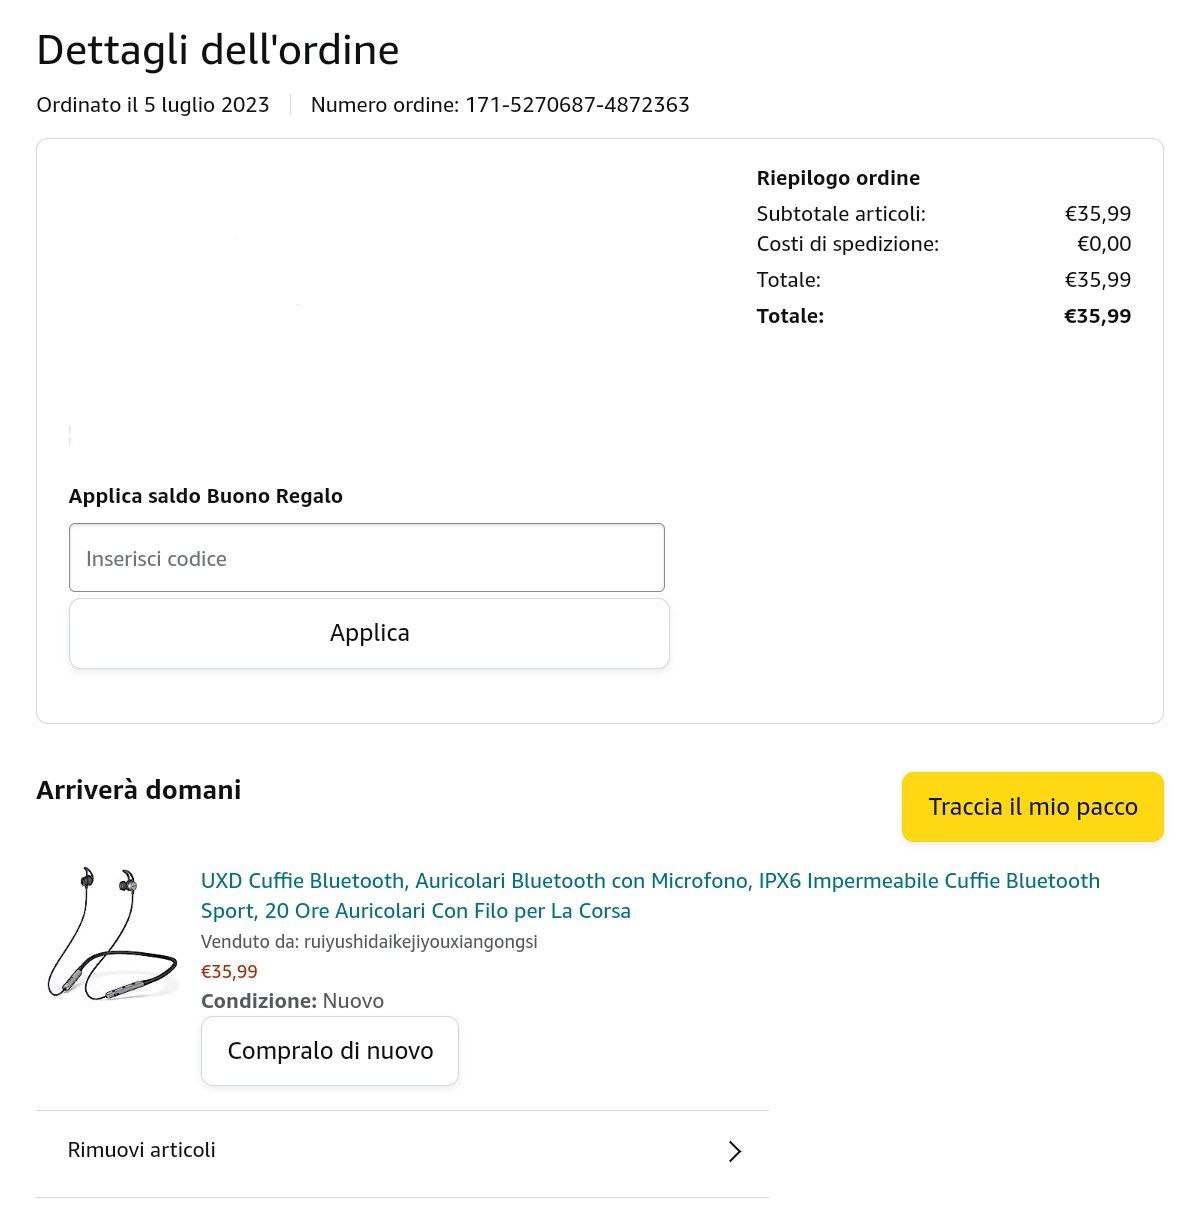1200x1209 pixels.
Task: Click the Applica saldo Buono Regalo label
Action: [x=206, y=496]
